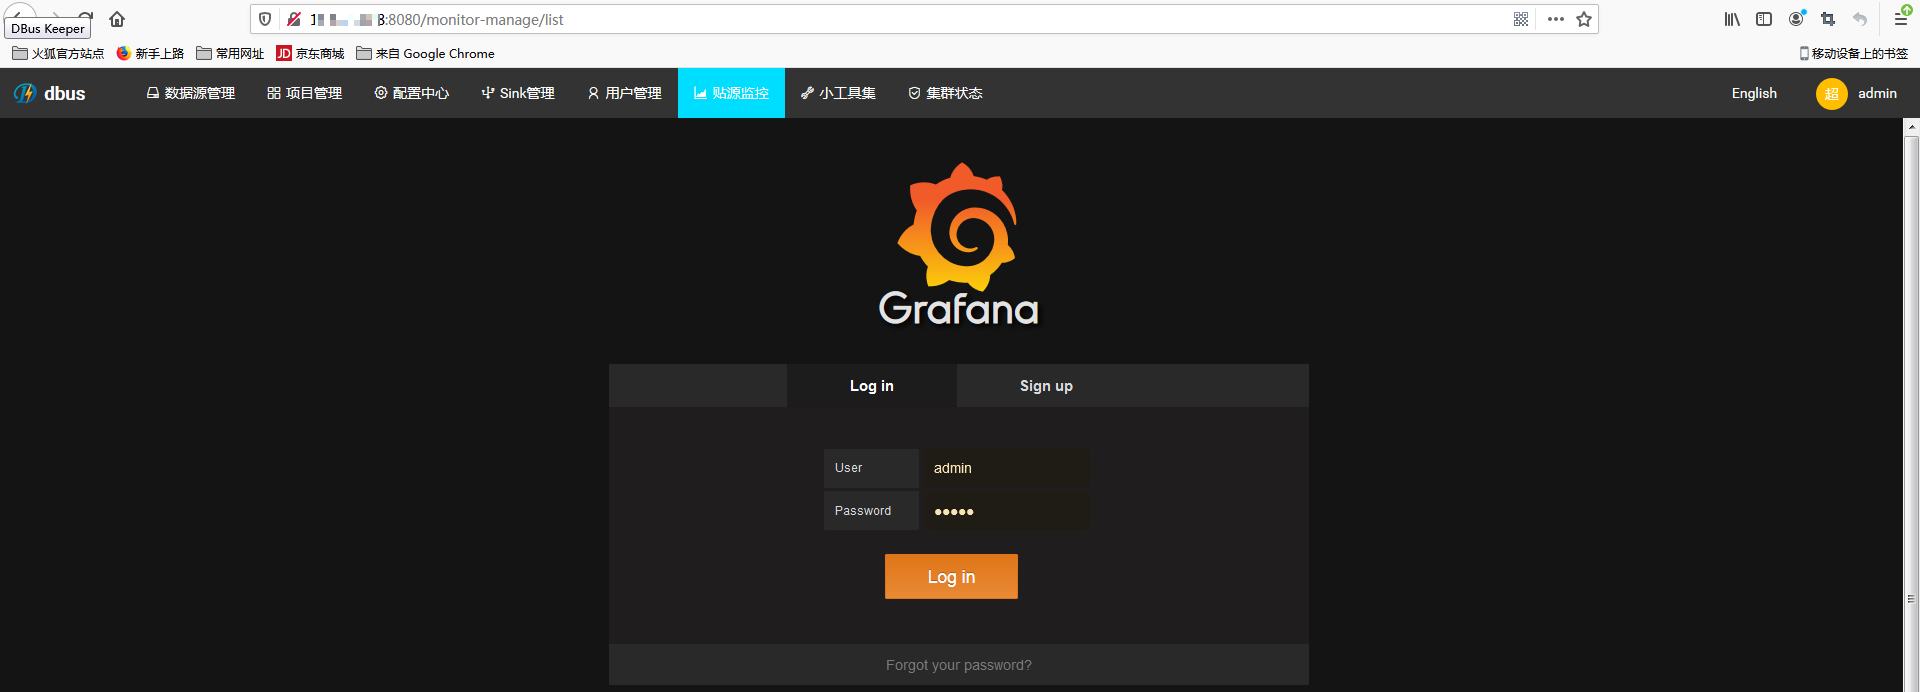Switch language to English
The height and width of the screenshot is (692, 1920).
[1754, 93]
